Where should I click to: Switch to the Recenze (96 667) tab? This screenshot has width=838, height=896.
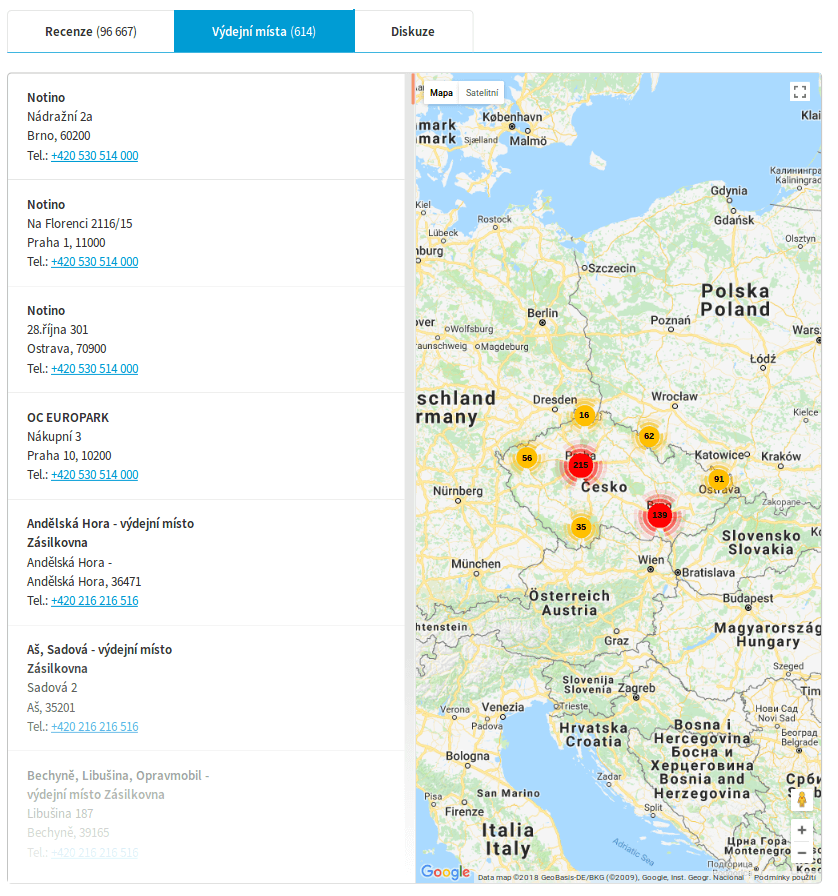coord(91,31)
